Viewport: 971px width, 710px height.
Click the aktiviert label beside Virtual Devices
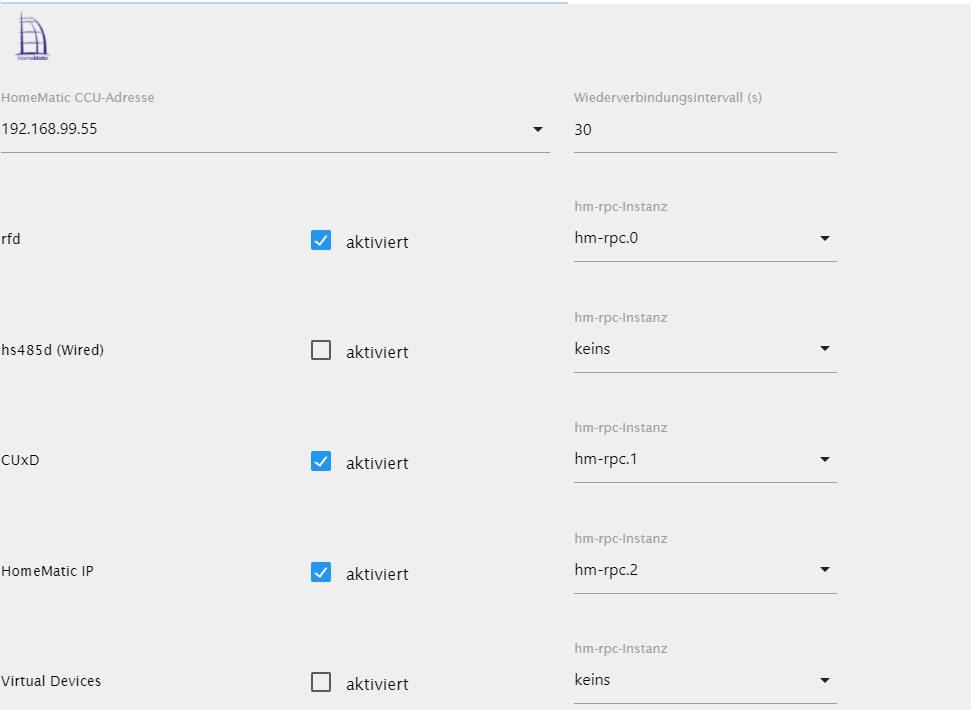[377, 684]
